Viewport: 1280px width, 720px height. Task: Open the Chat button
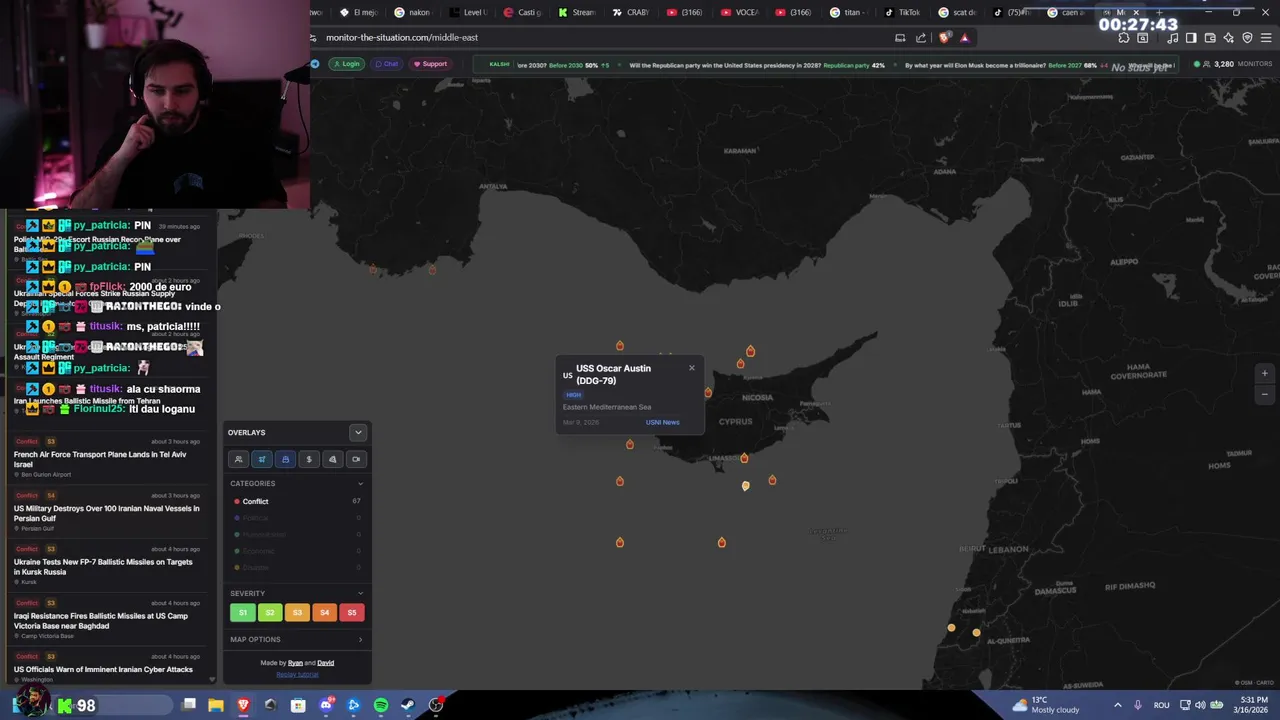pyautogui.click(x=386, y=64)
